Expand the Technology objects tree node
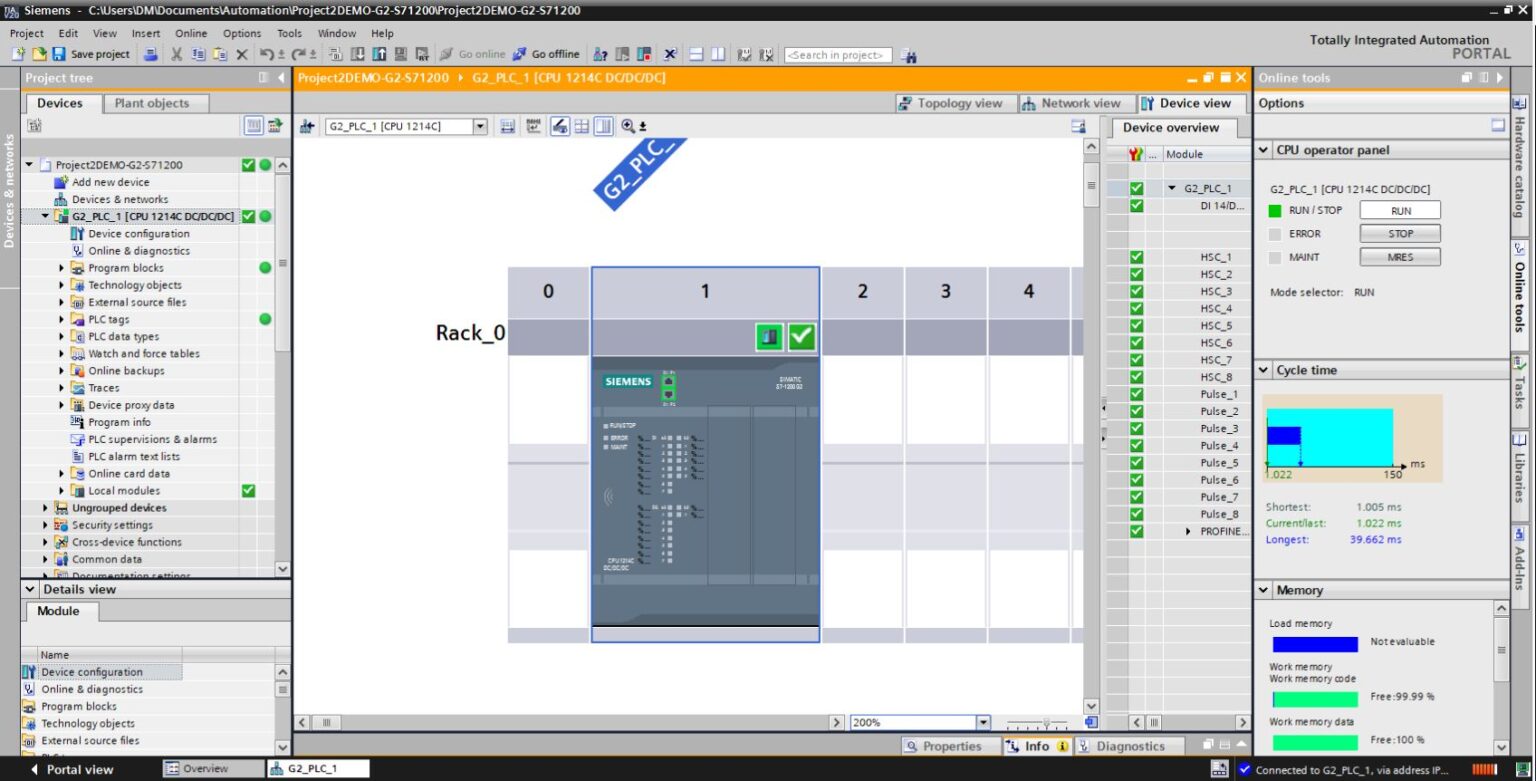Screen dimensions: 1536x781 tap(62, 285)
